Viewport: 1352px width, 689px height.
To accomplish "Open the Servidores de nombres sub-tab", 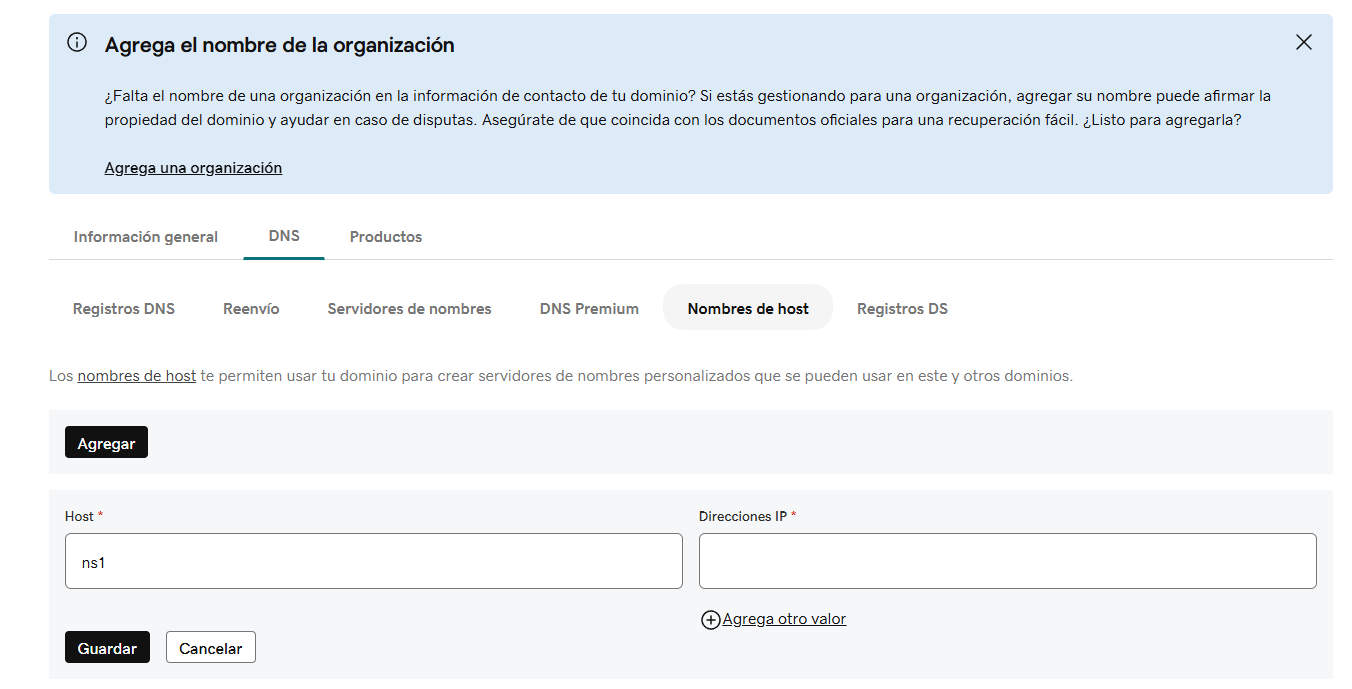I will [x=409, y=309].
